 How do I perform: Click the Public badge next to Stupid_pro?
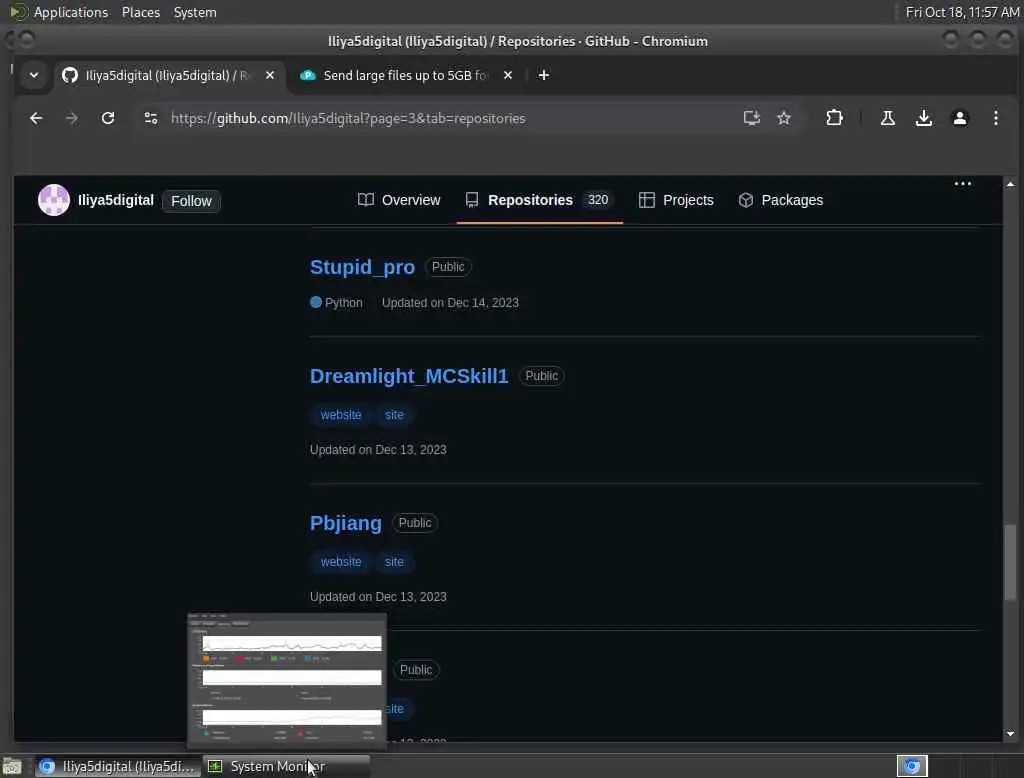click(x=448, y=267)
